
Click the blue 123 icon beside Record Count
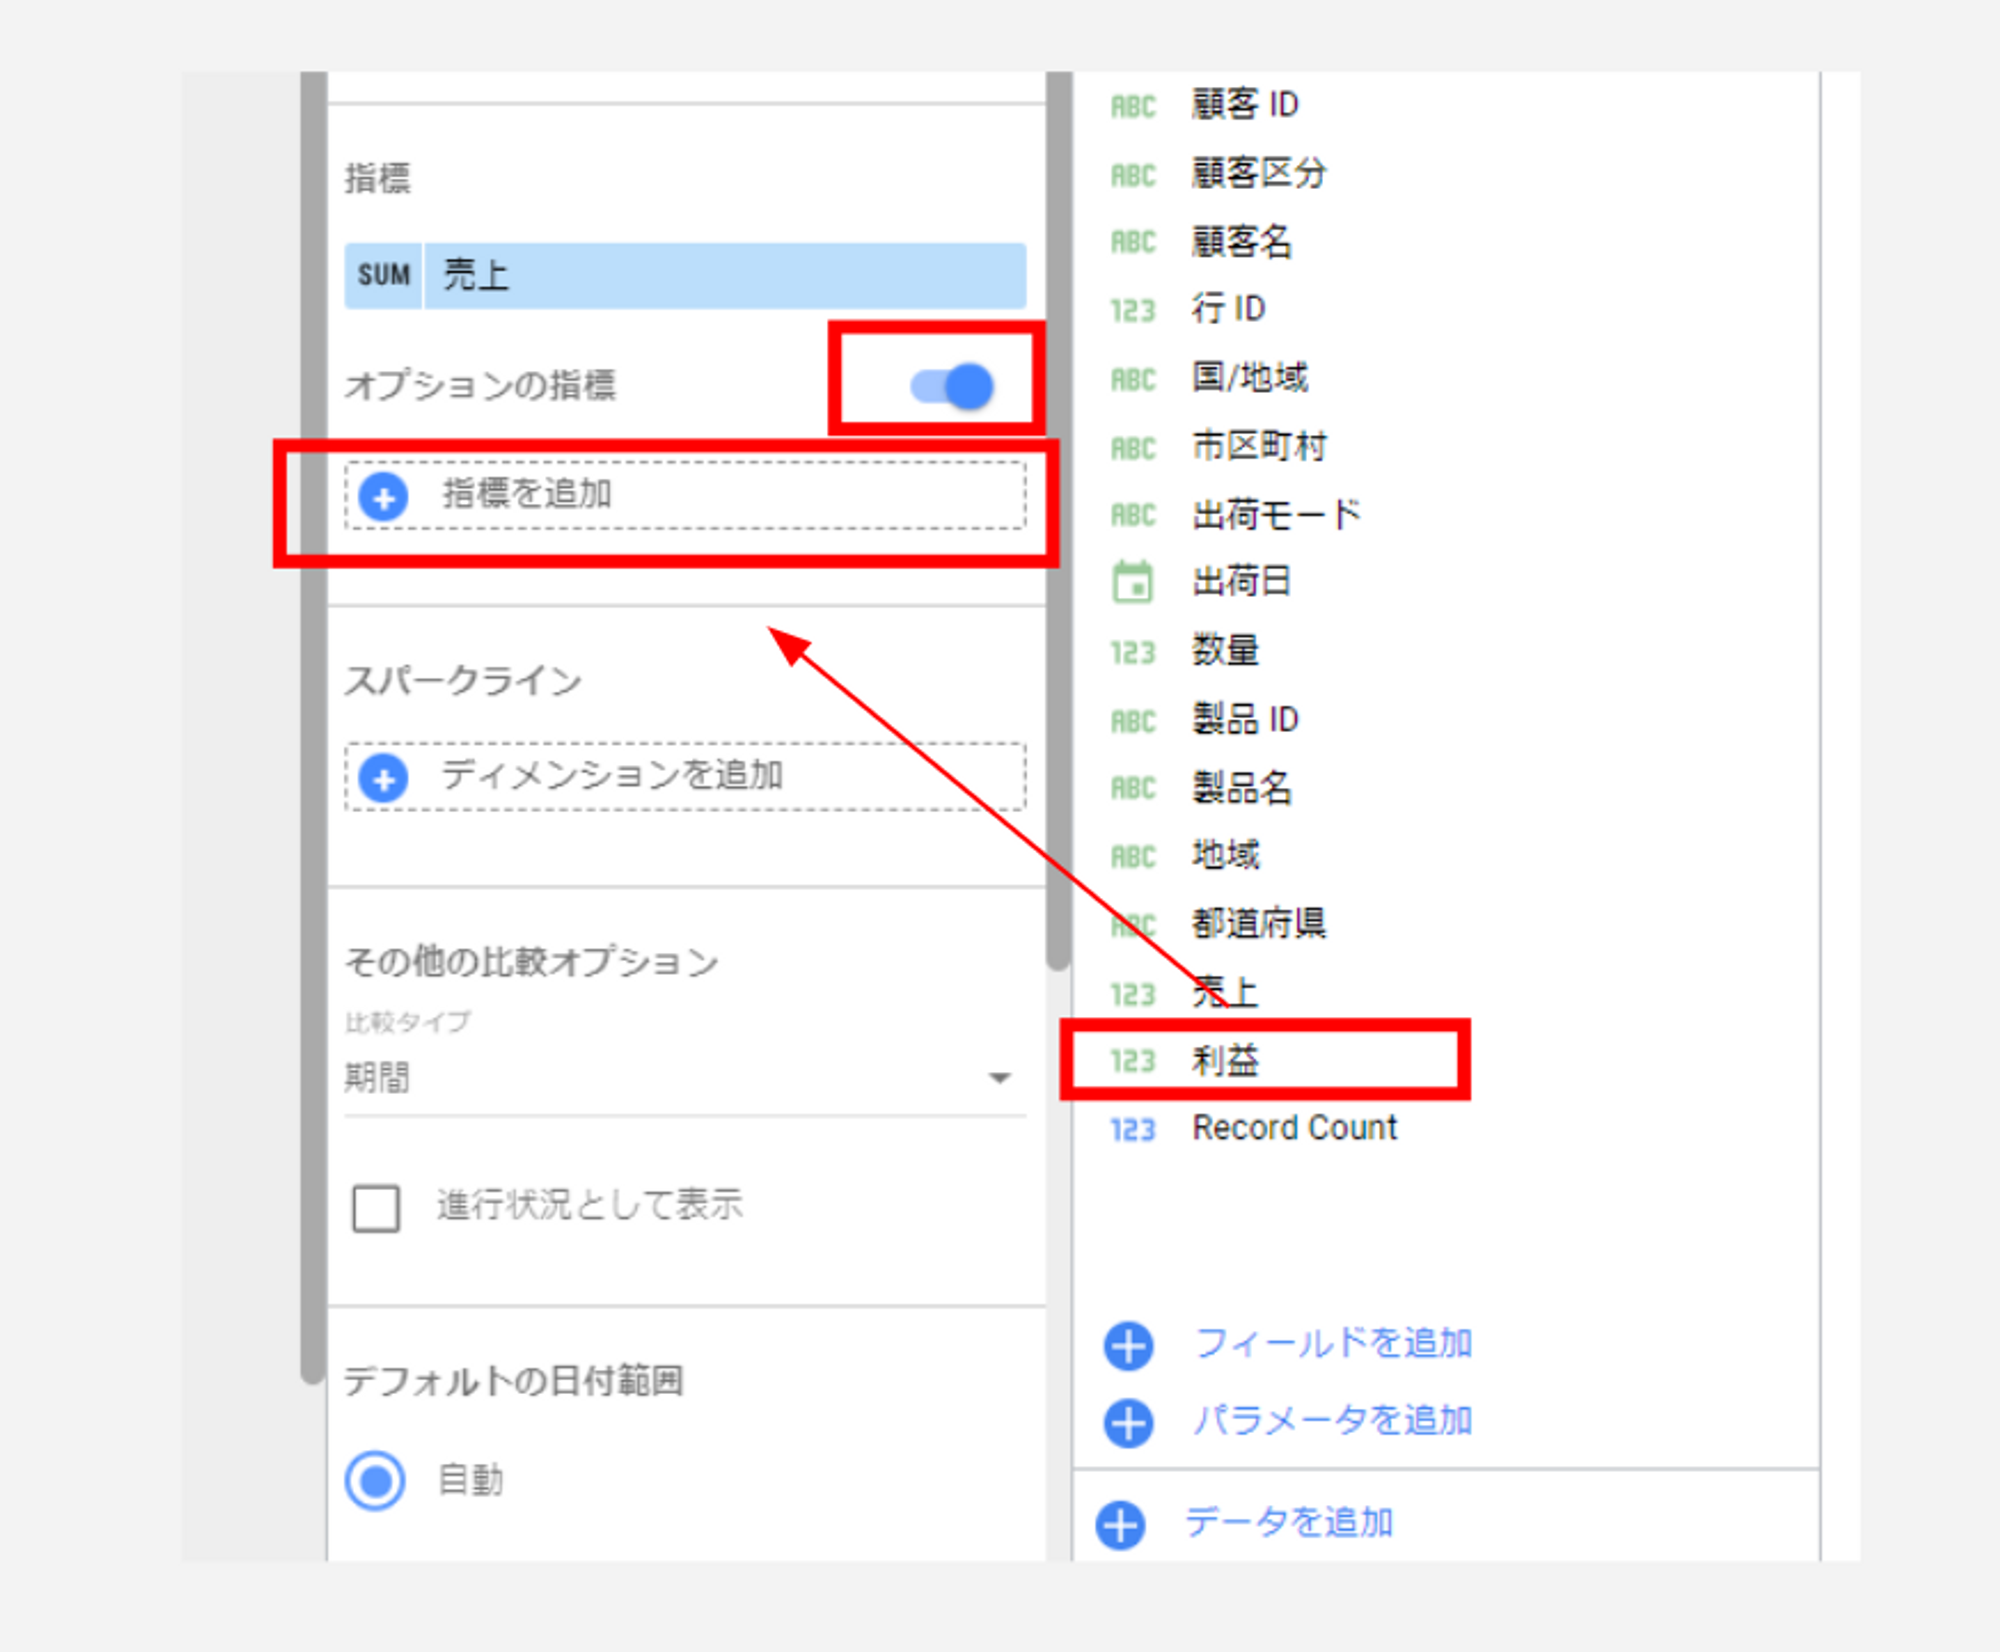(x=1133, y=1130)
